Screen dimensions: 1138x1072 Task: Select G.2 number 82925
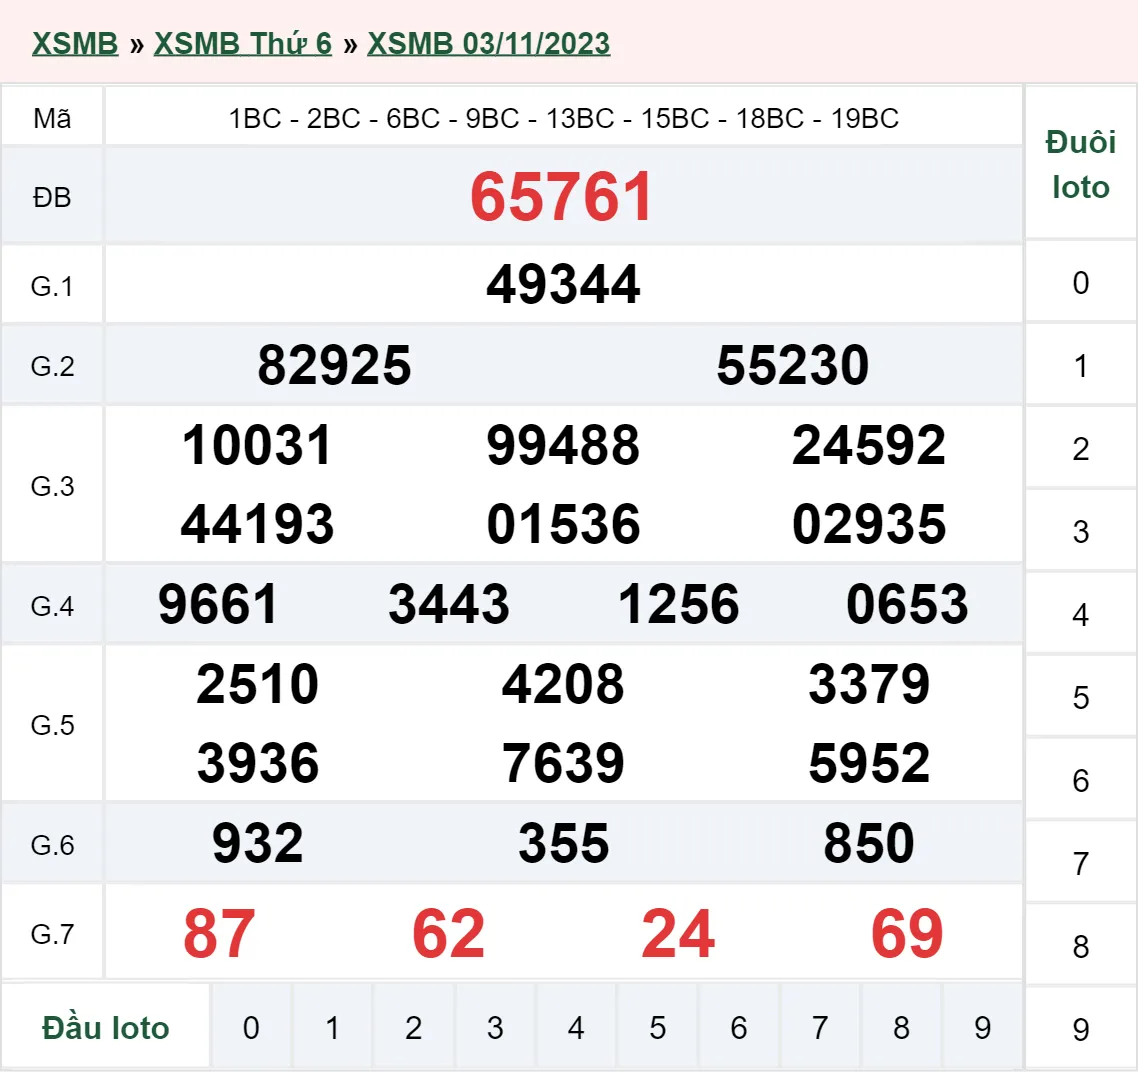point(336,365)
